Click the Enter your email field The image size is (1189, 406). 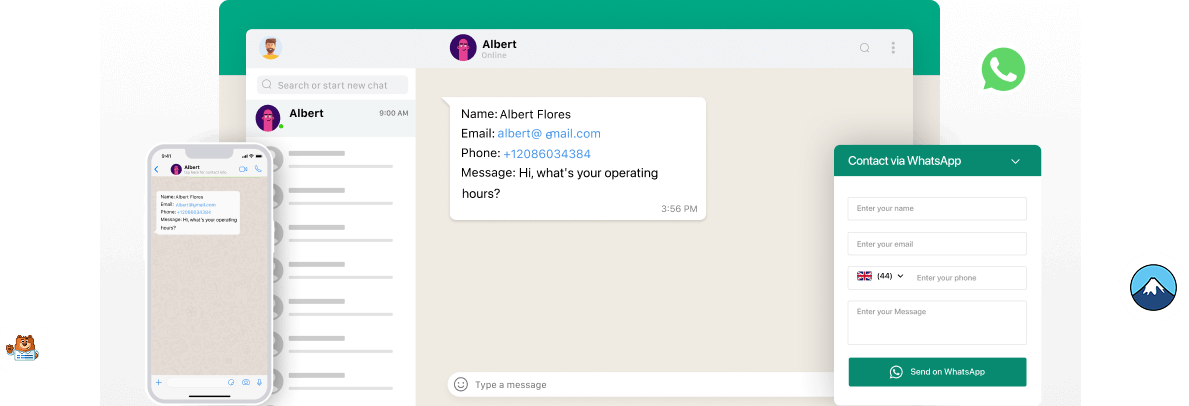(x=937, y=244)
